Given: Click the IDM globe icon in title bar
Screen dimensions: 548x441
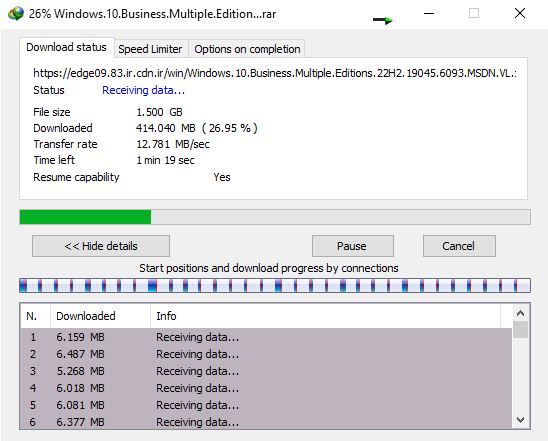Looking at the screenshot, I should click(x=16, y=14).
